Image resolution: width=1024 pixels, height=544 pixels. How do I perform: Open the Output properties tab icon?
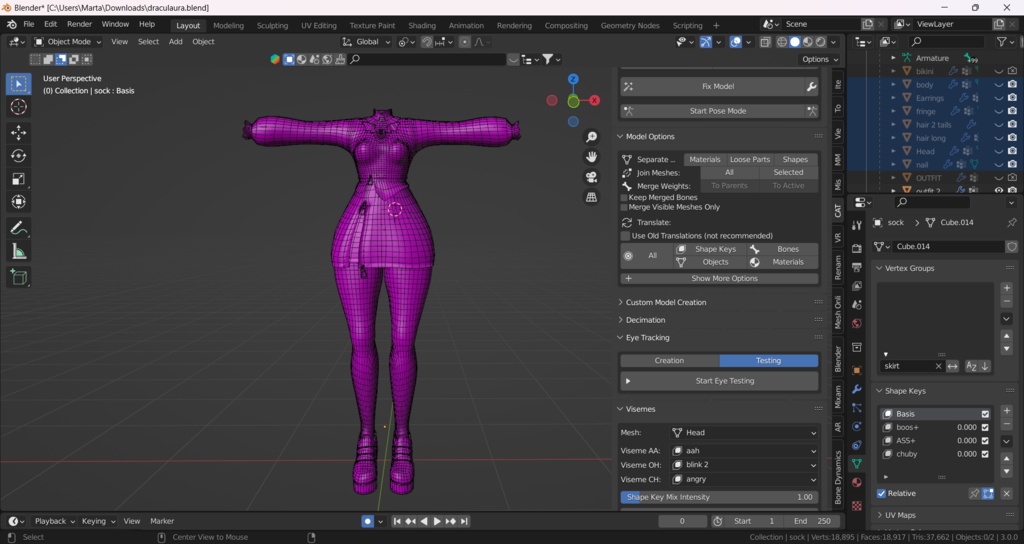click(x=857, y=267)
